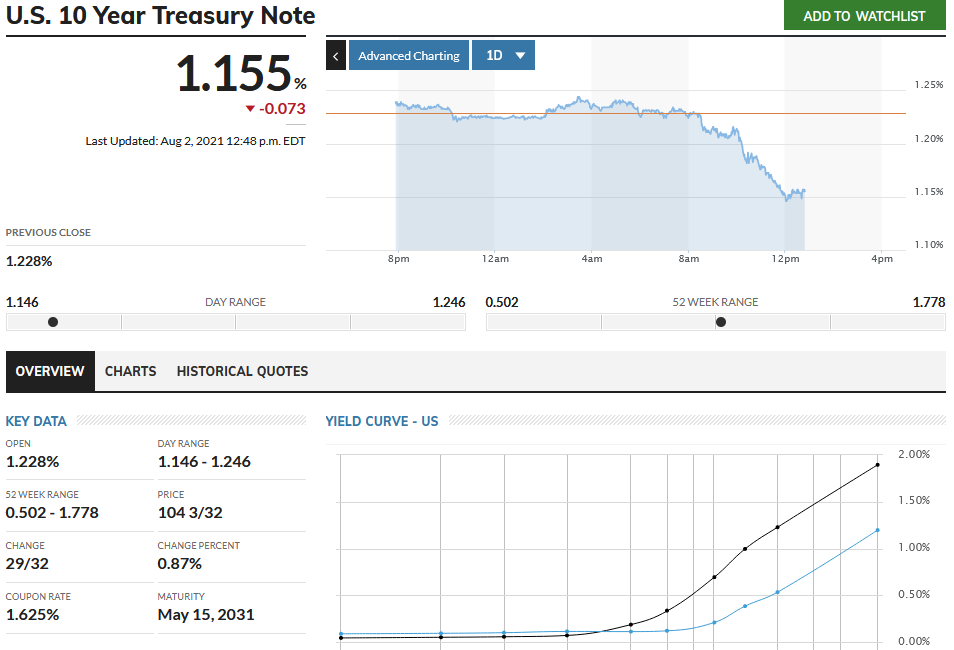
Task: Click the 1.246 high beside the Day Range bar
Action: click(449, 302)
